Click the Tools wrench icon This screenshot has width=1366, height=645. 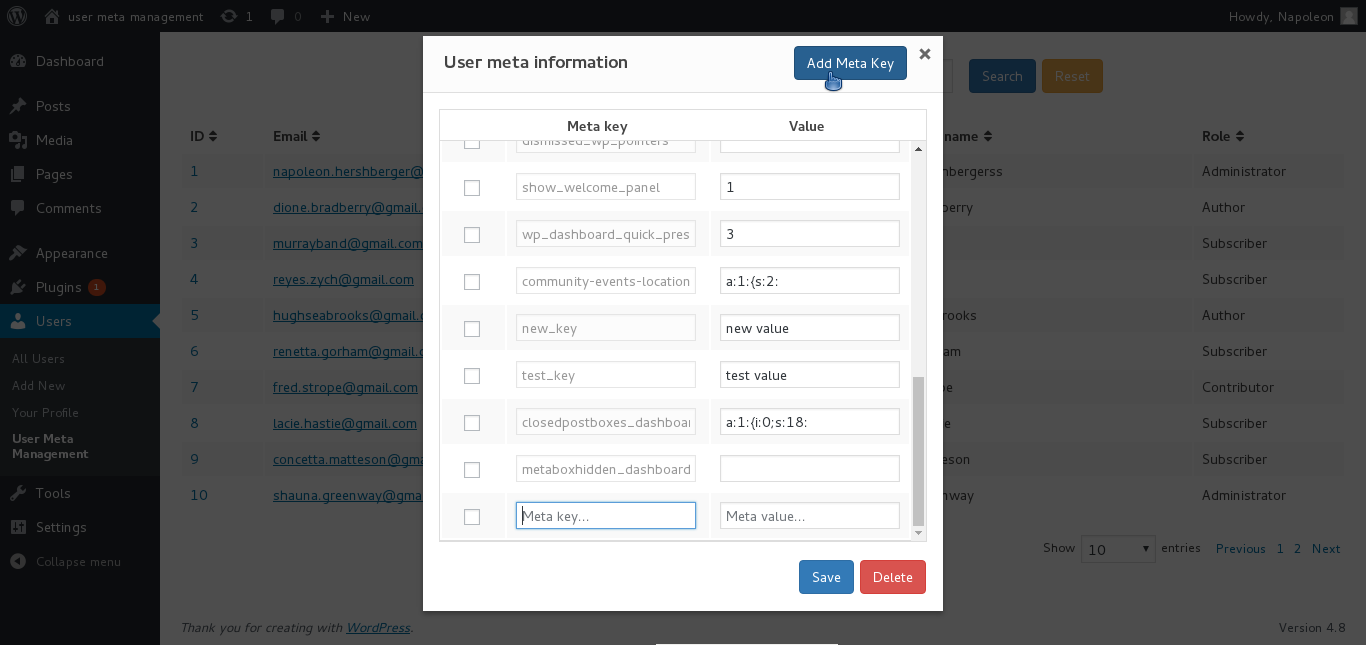(18, 493)
